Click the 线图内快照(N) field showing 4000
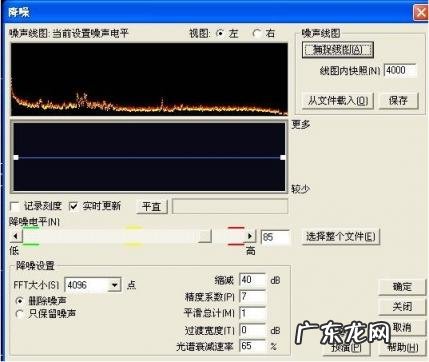Viewport: 429px width, 362px height. (x=400, y=70)
